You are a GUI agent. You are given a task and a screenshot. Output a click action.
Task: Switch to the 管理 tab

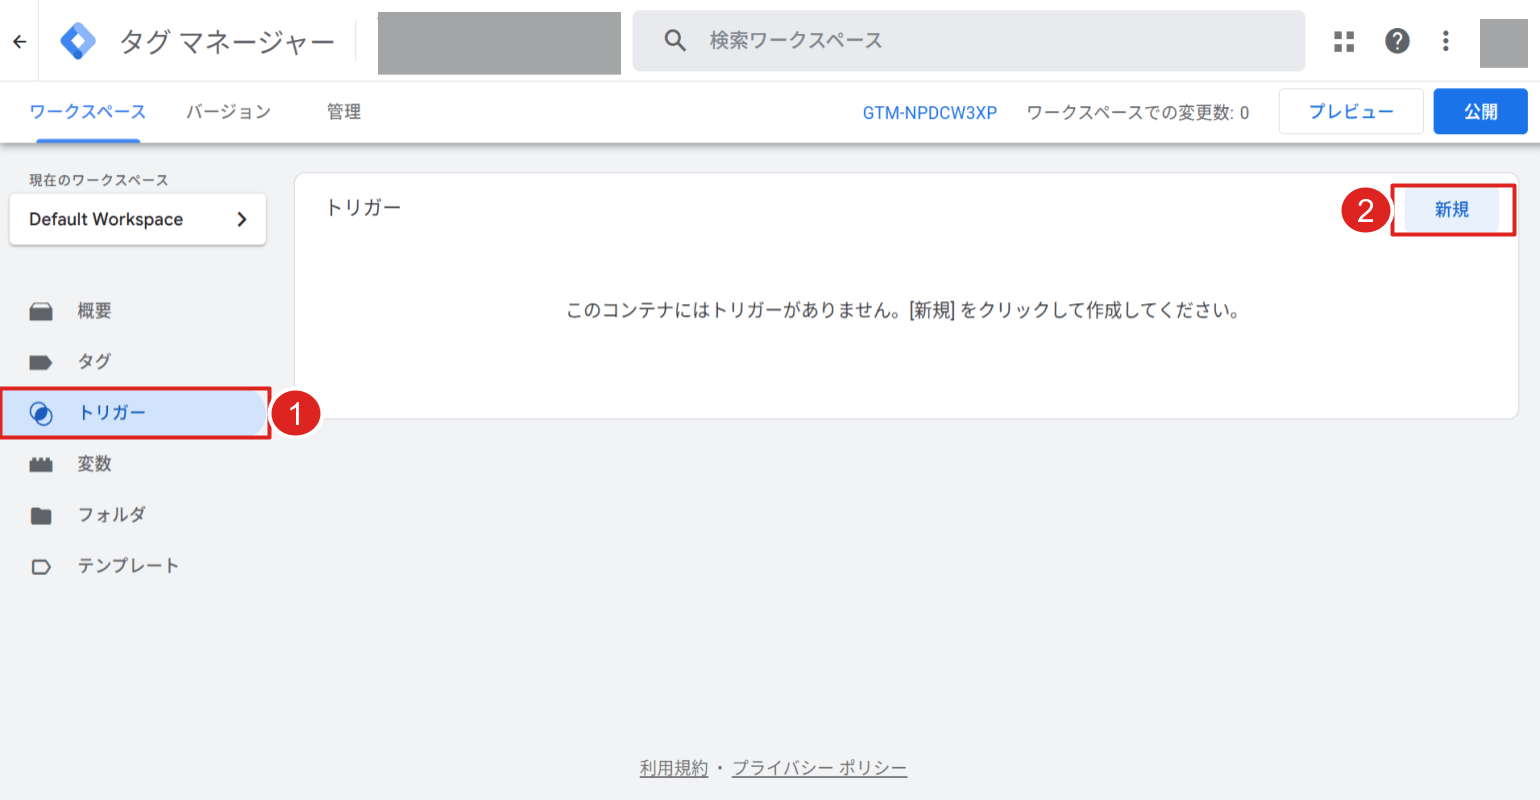(344, 111)
